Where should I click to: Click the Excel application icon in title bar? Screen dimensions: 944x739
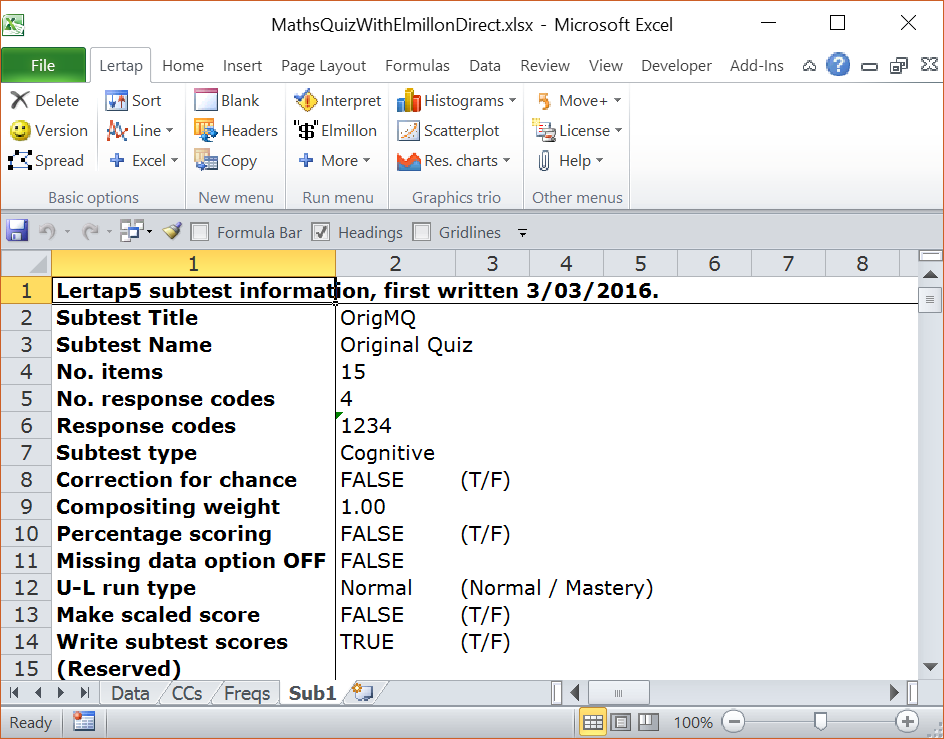click(14, 25)
